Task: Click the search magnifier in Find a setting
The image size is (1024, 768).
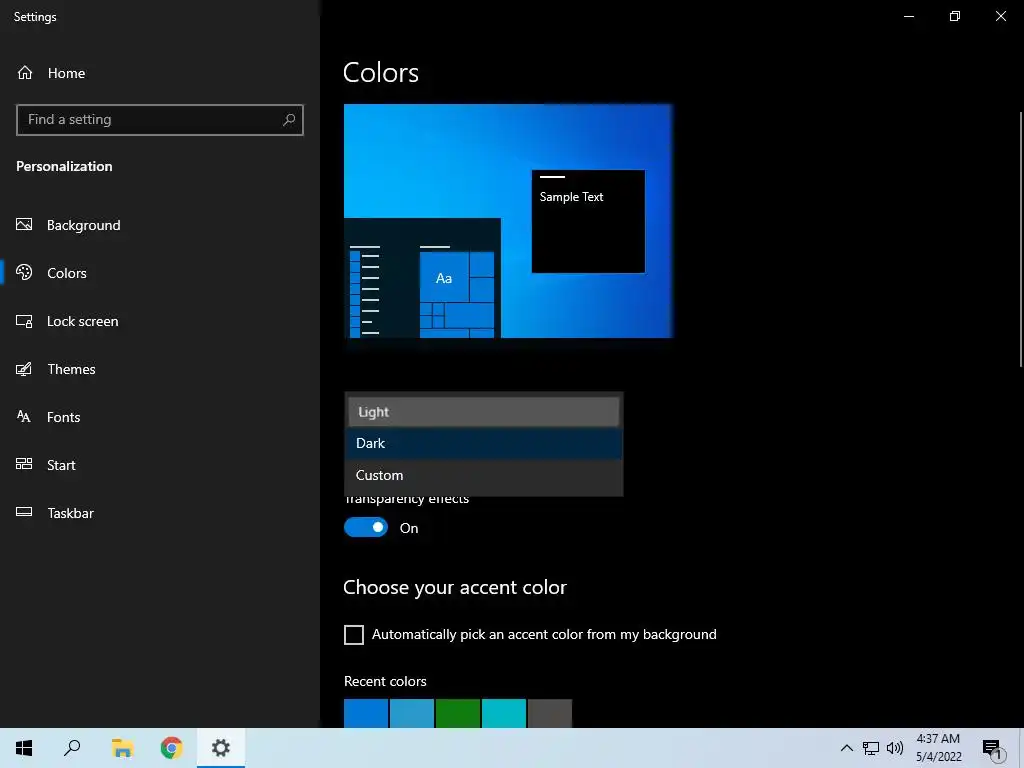Action: coord(289,120)
